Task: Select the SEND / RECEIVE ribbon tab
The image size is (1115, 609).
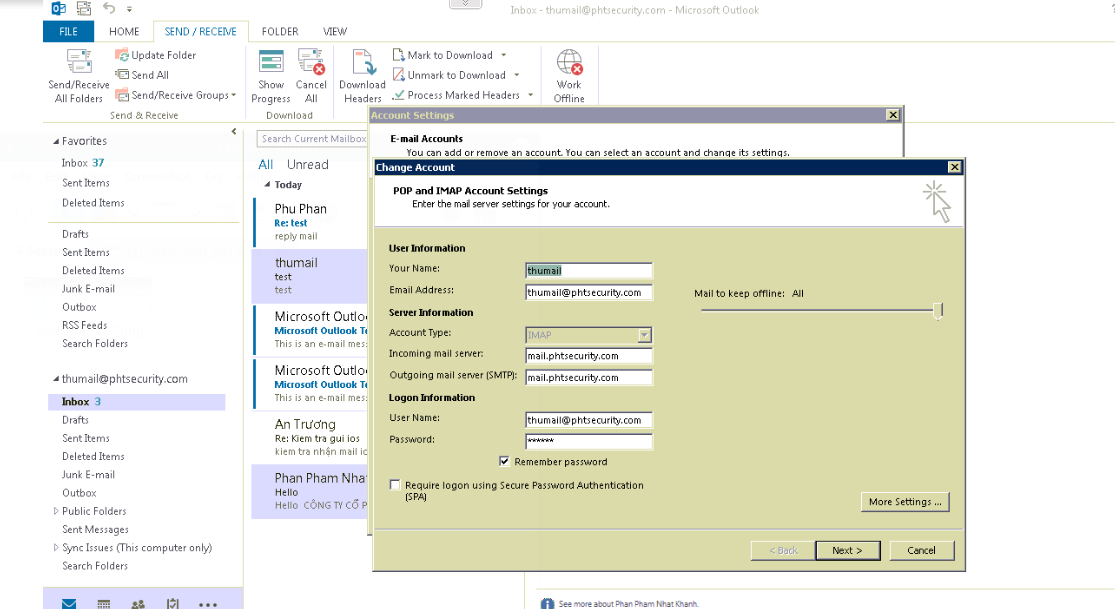Action: click(x=201, y=31)
